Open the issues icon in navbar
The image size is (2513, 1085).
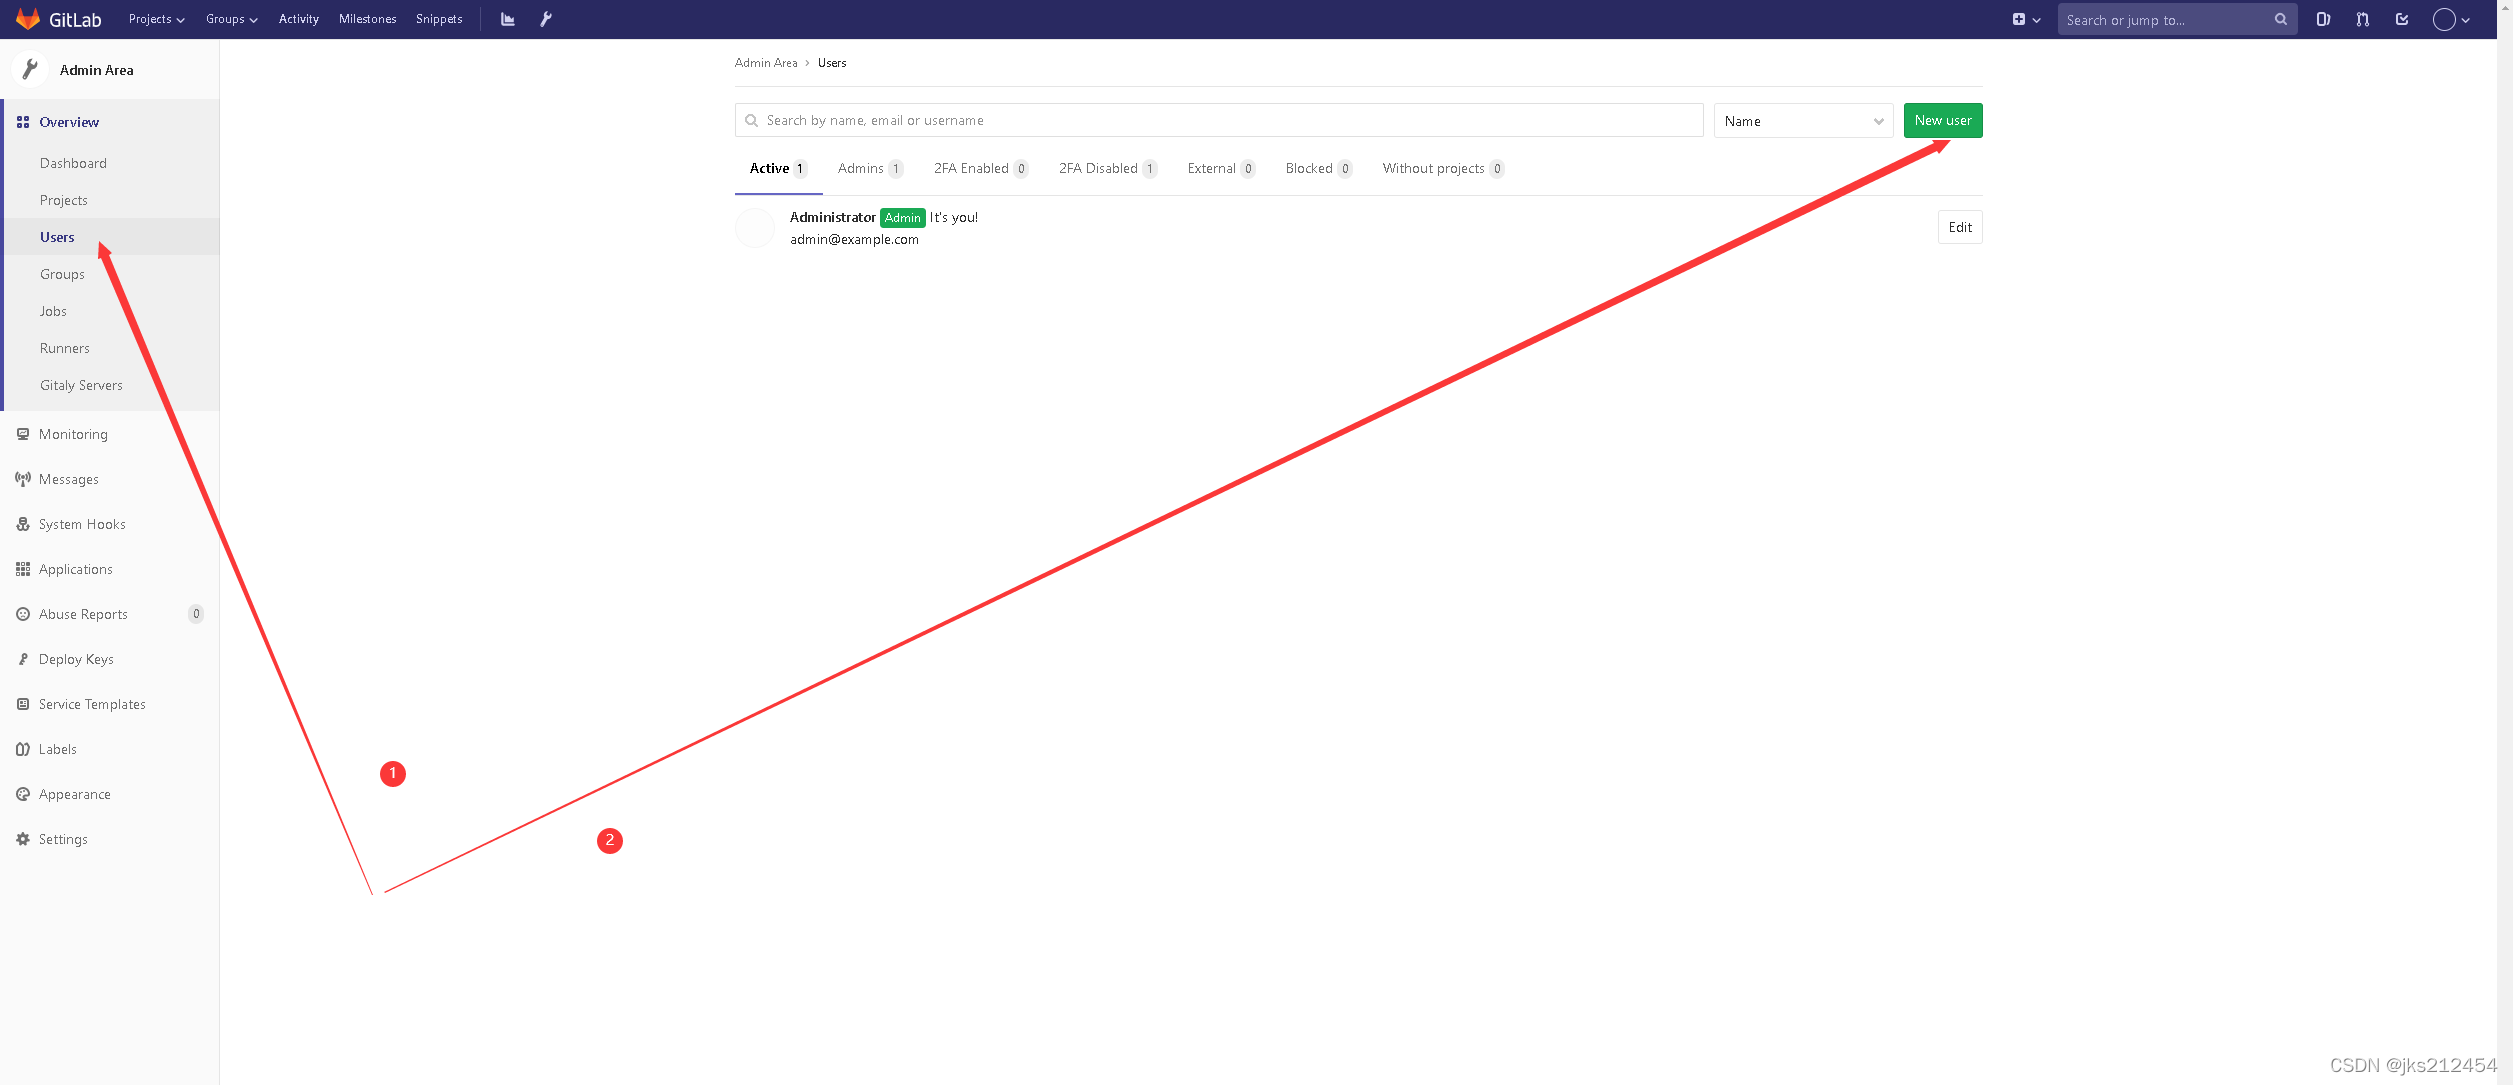2323,19
